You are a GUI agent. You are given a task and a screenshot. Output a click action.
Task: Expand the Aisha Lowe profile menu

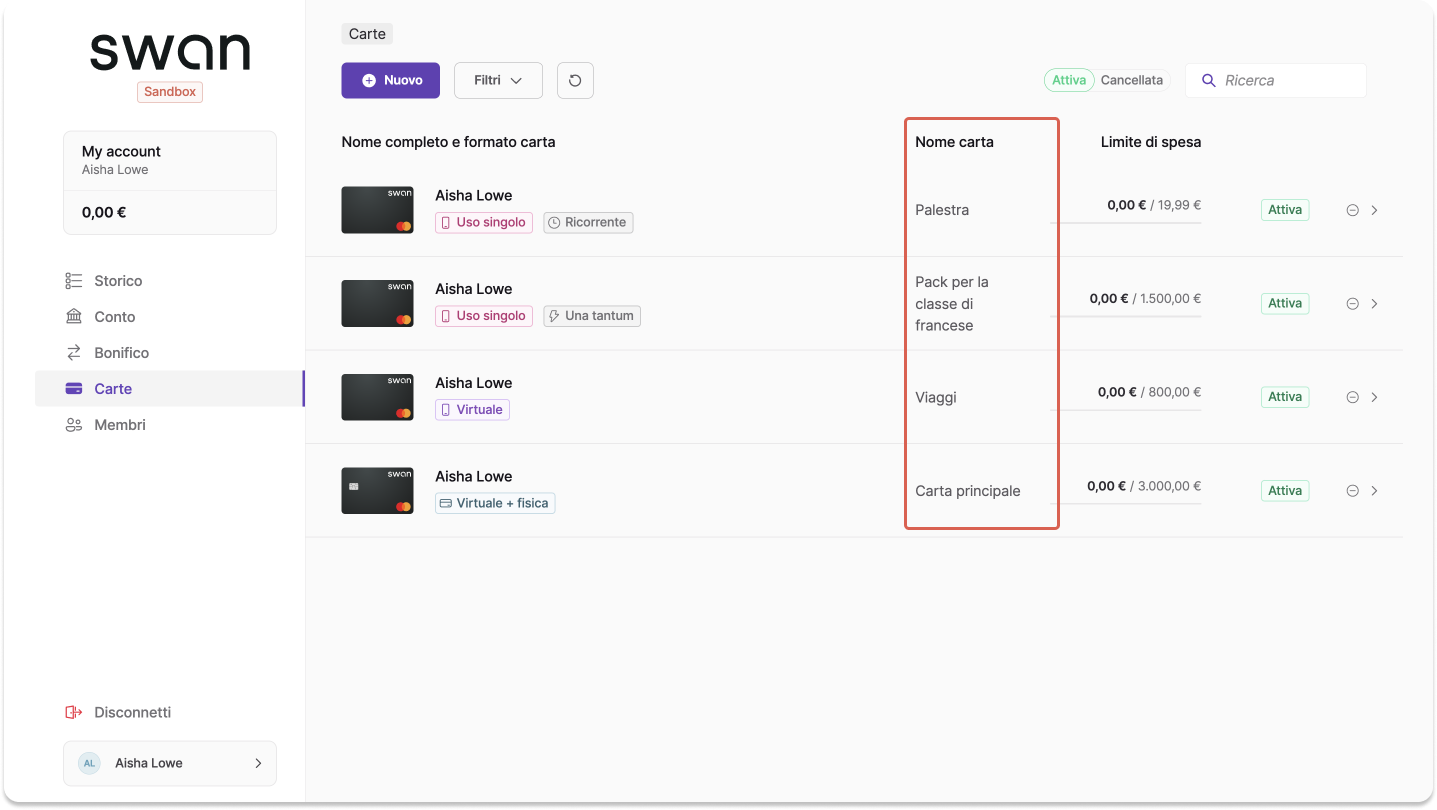pos(170,763)
